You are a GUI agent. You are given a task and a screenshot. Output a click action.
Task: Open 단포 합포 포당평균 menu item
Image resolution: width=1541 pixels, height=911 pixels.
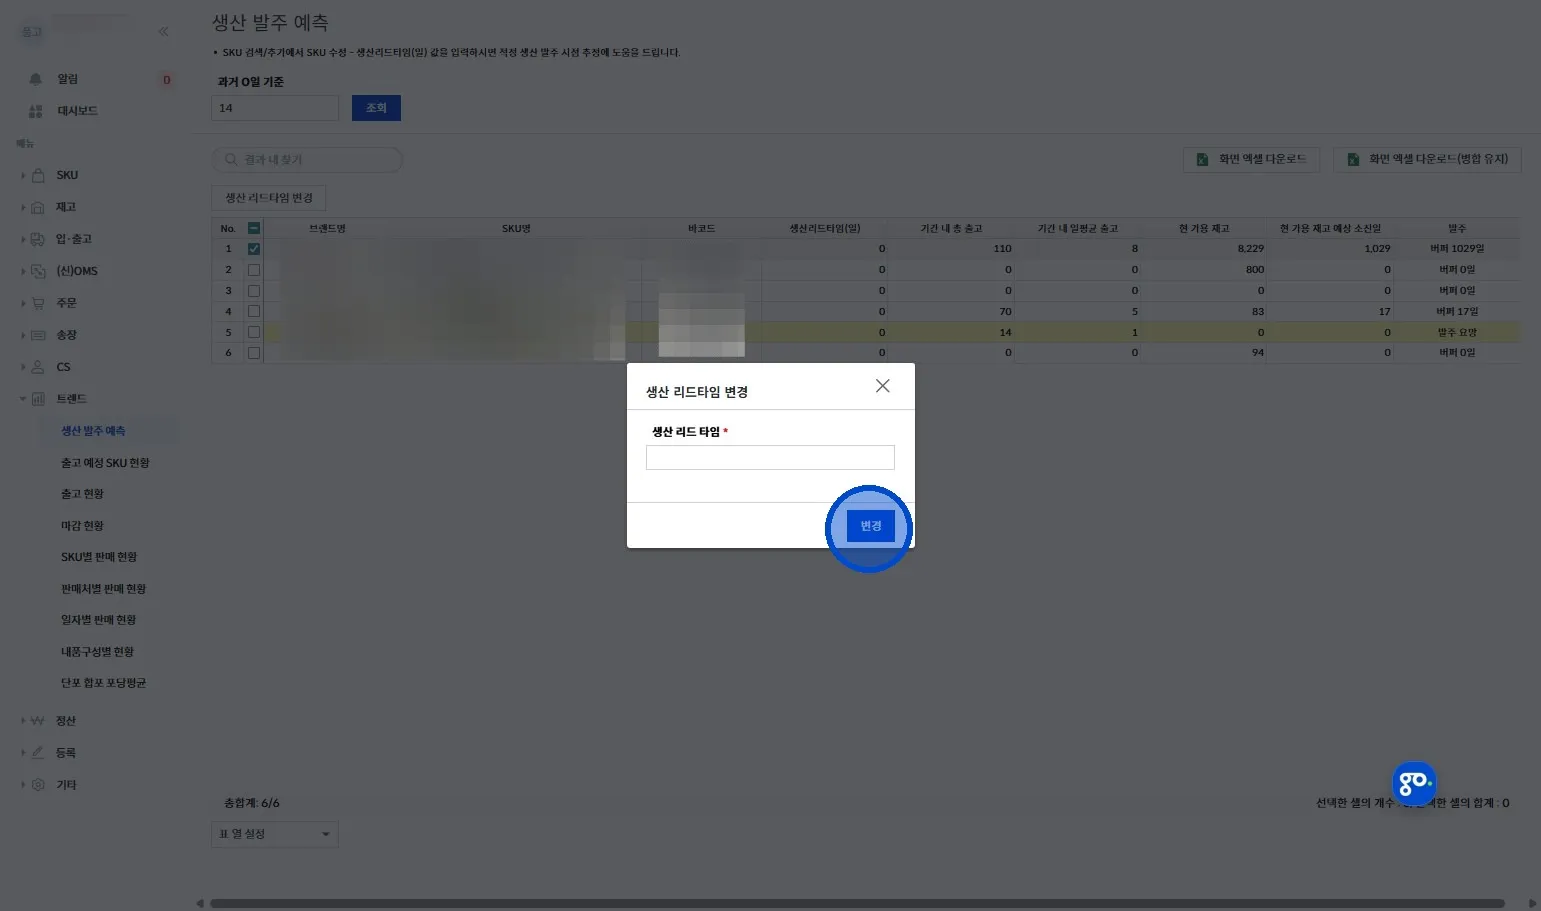103,683
